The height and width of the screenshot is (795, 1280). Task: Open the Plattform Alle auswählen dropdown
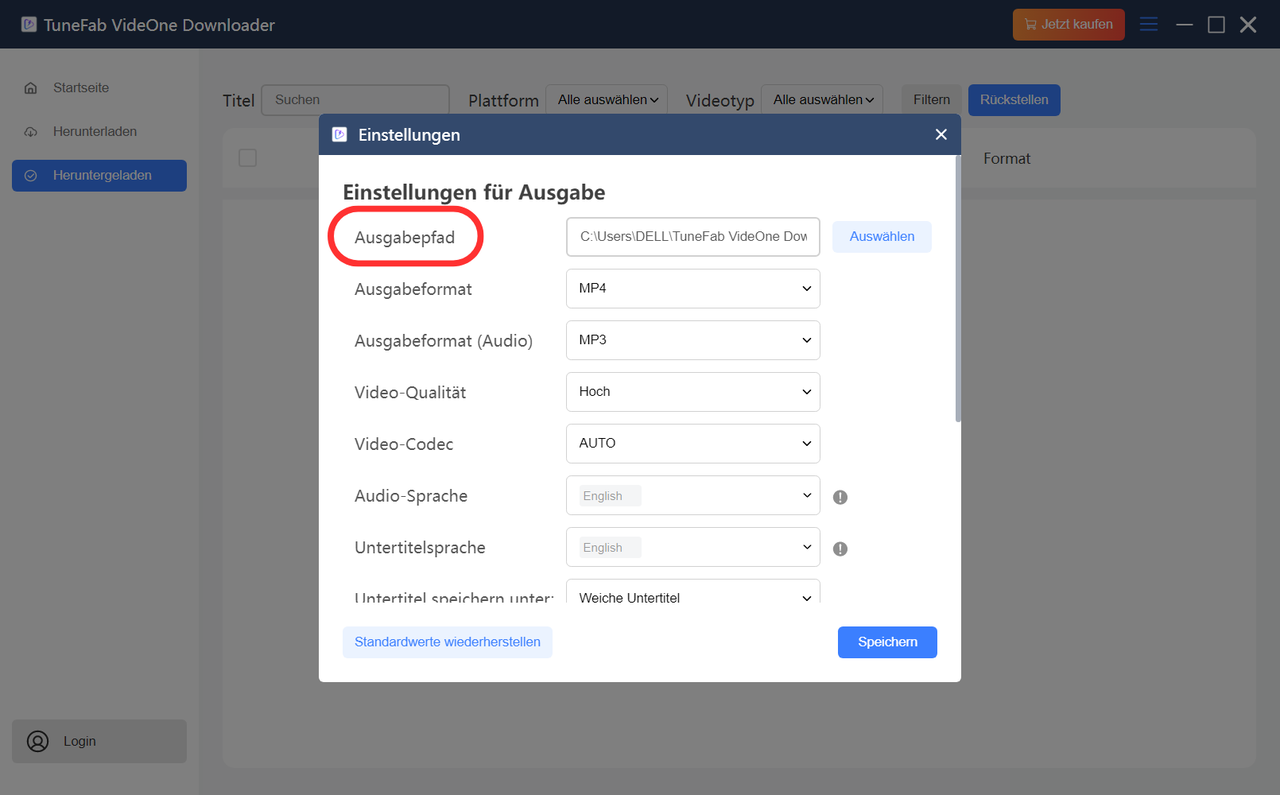(608, 100)
